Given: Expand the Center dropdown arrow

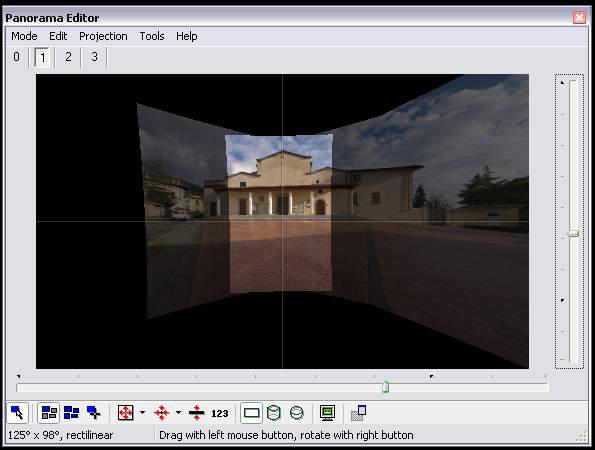Looking at the screenshot, I should pyautogui.click(x=178, y=412).
